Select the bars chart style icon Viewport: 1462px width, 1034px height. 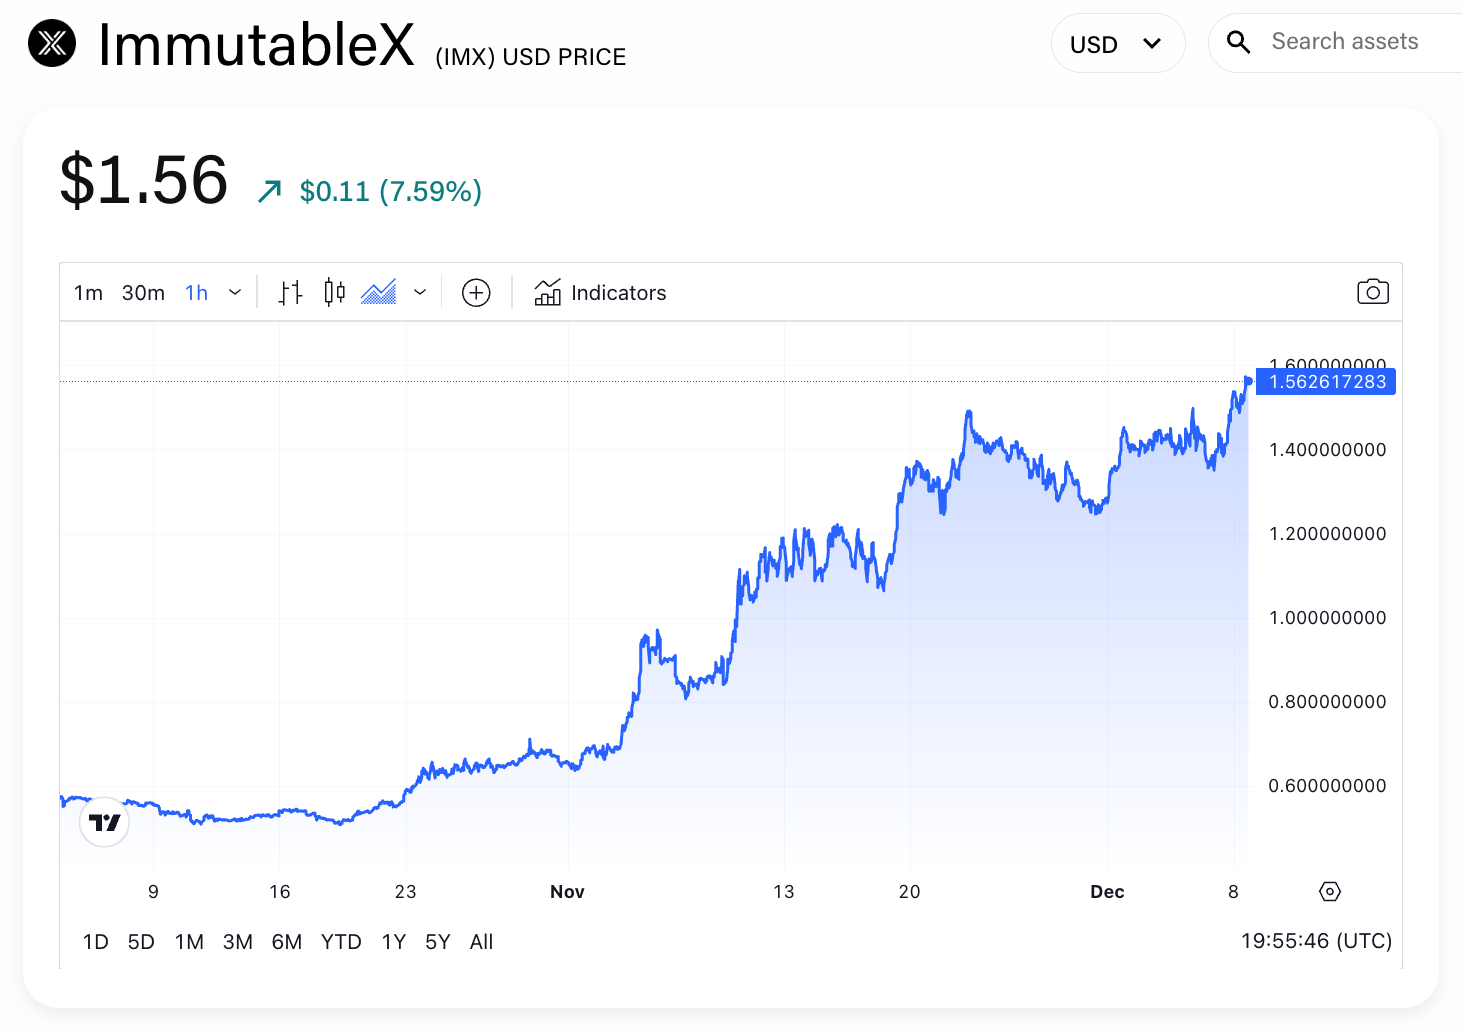290,292
